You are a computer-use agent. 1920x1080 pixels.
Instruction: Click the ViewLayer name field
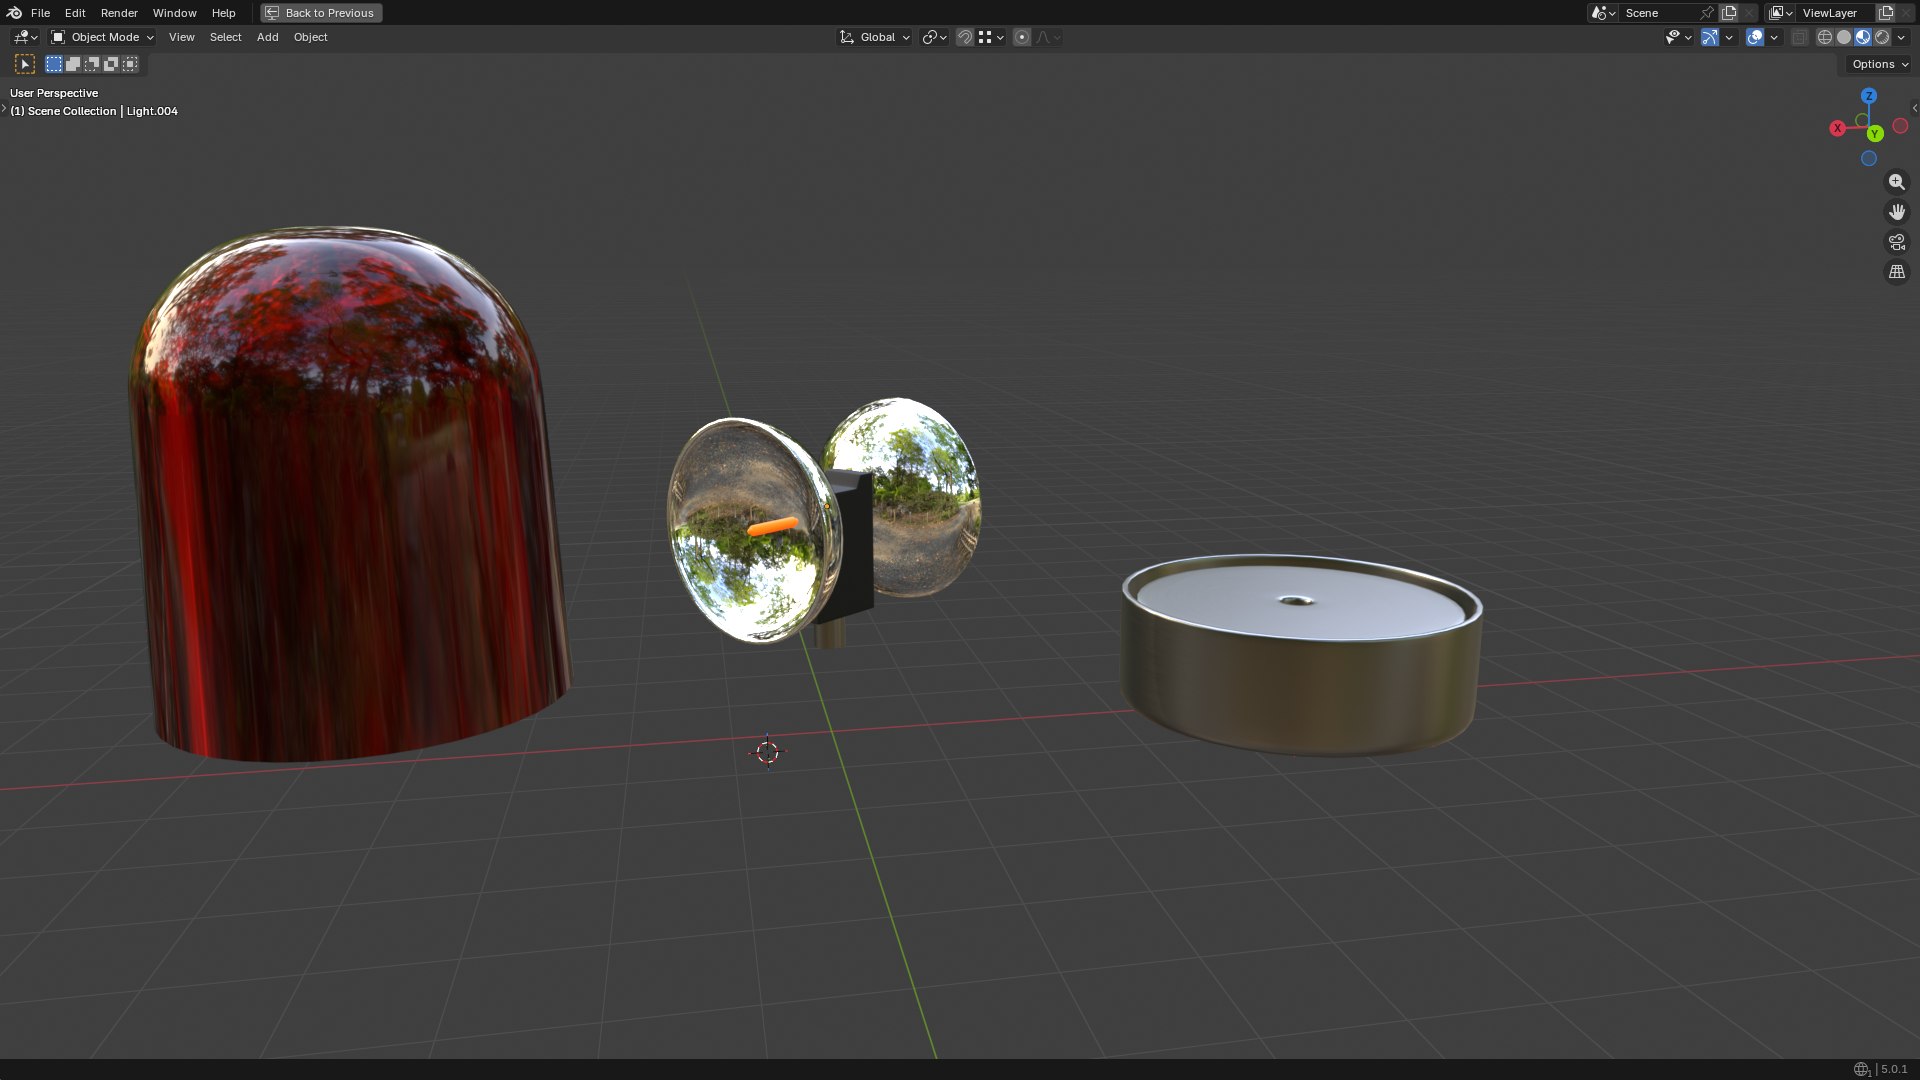click(x=1835, y=13)
